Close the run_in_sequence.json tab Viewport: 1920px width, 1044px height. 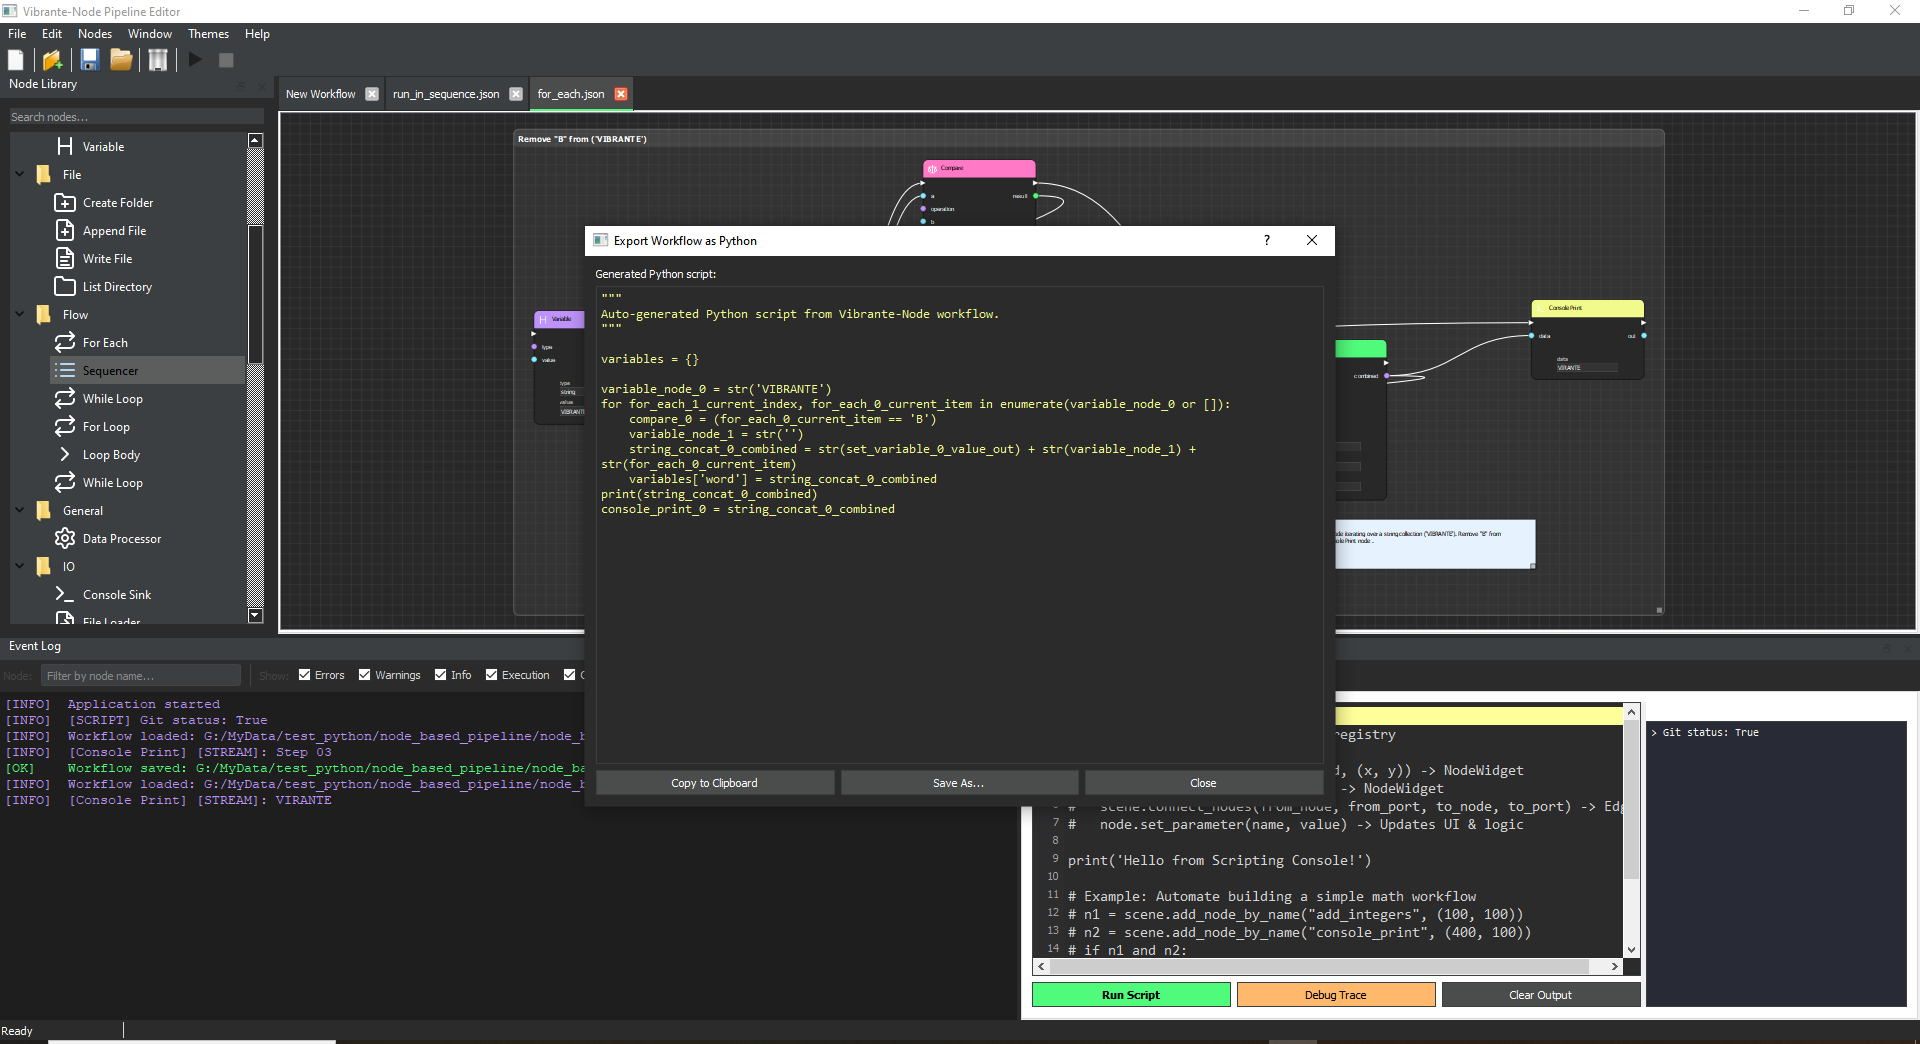point(516,94)
